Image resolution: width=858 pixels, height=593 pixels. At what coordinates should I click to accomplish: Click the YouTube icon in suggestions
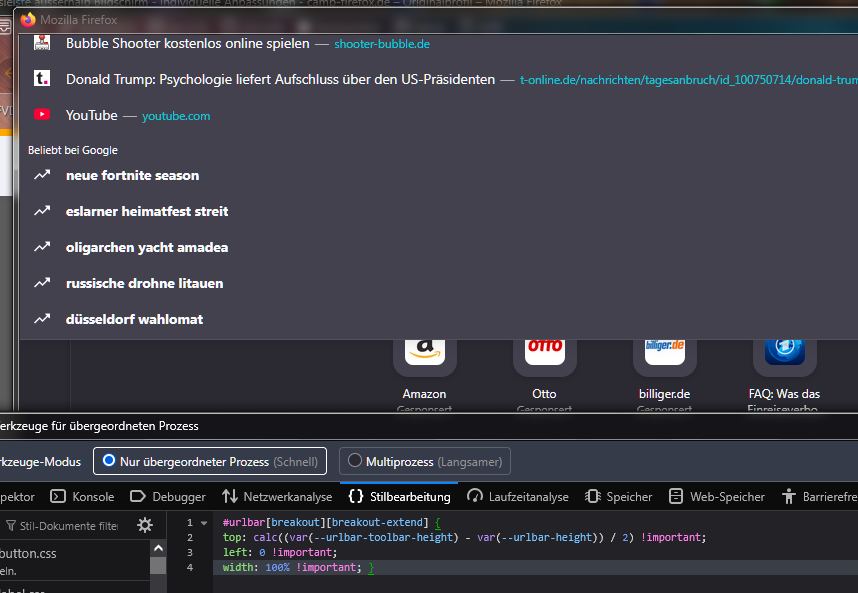(x=42, y=115)
